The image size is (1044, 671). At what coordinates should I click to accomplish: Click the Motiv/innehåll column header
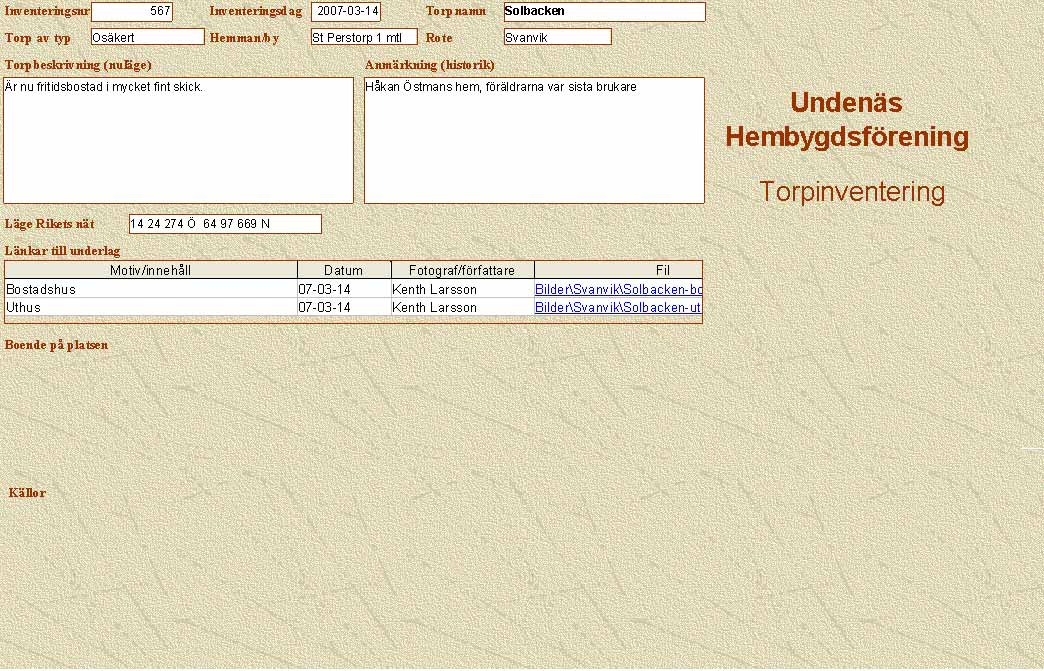coord(151,270)
